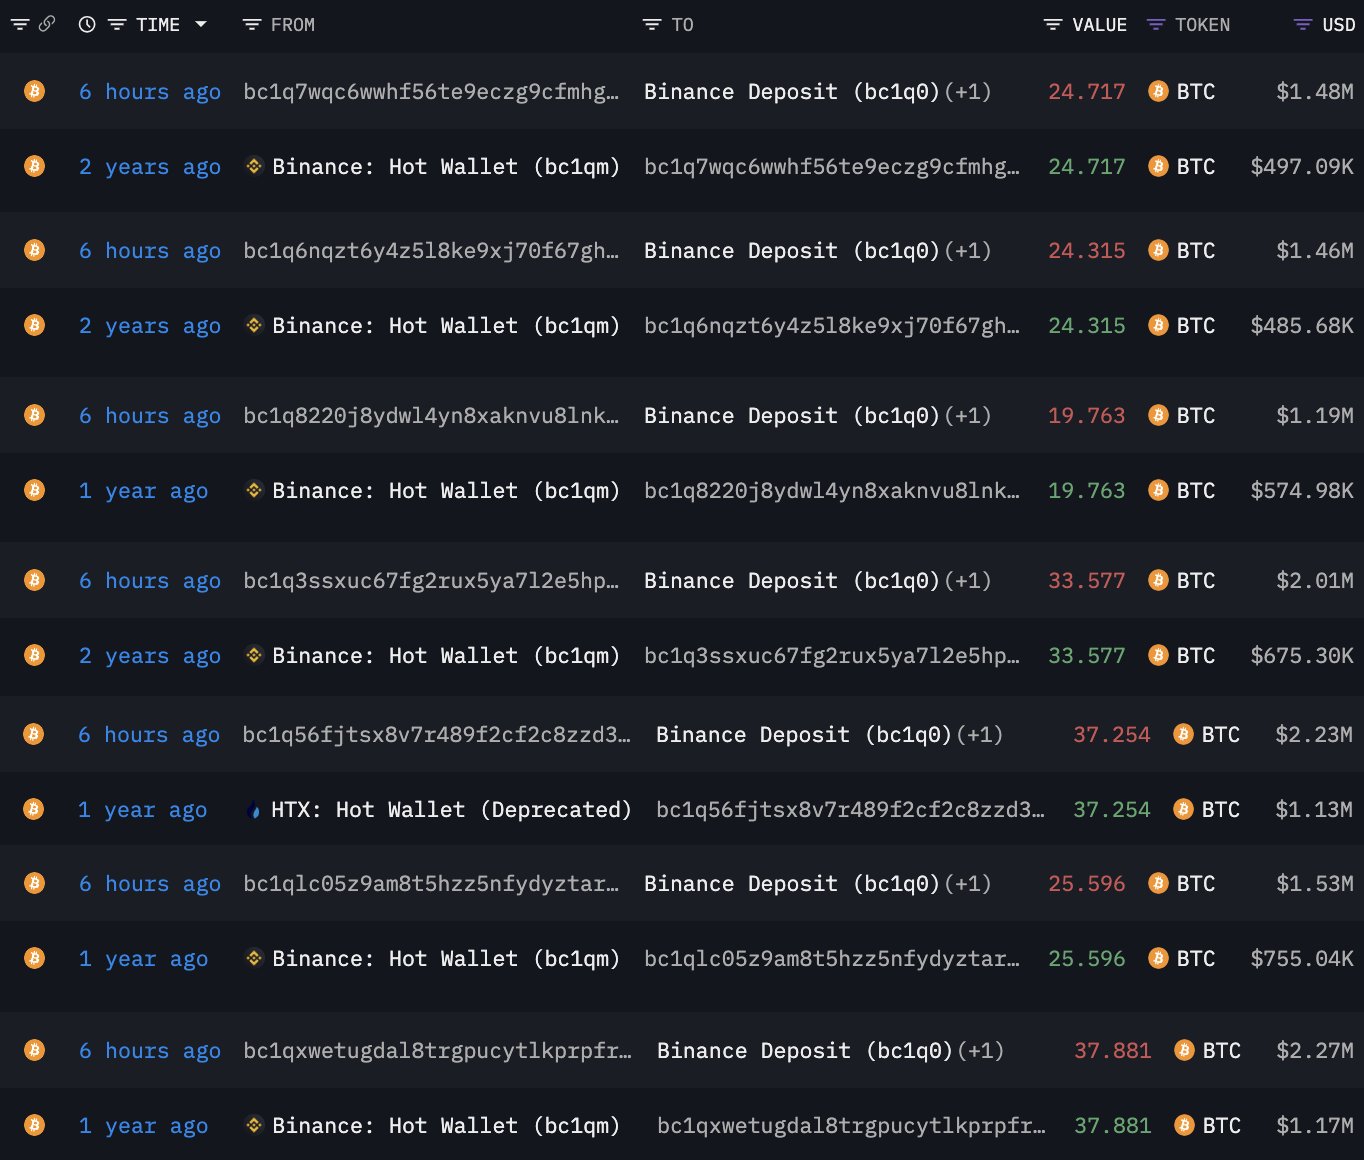Click the Bitcoin icon in the first transaction row
Image resolution: width=1364 pixels, height=1160 pixels.
35,91
